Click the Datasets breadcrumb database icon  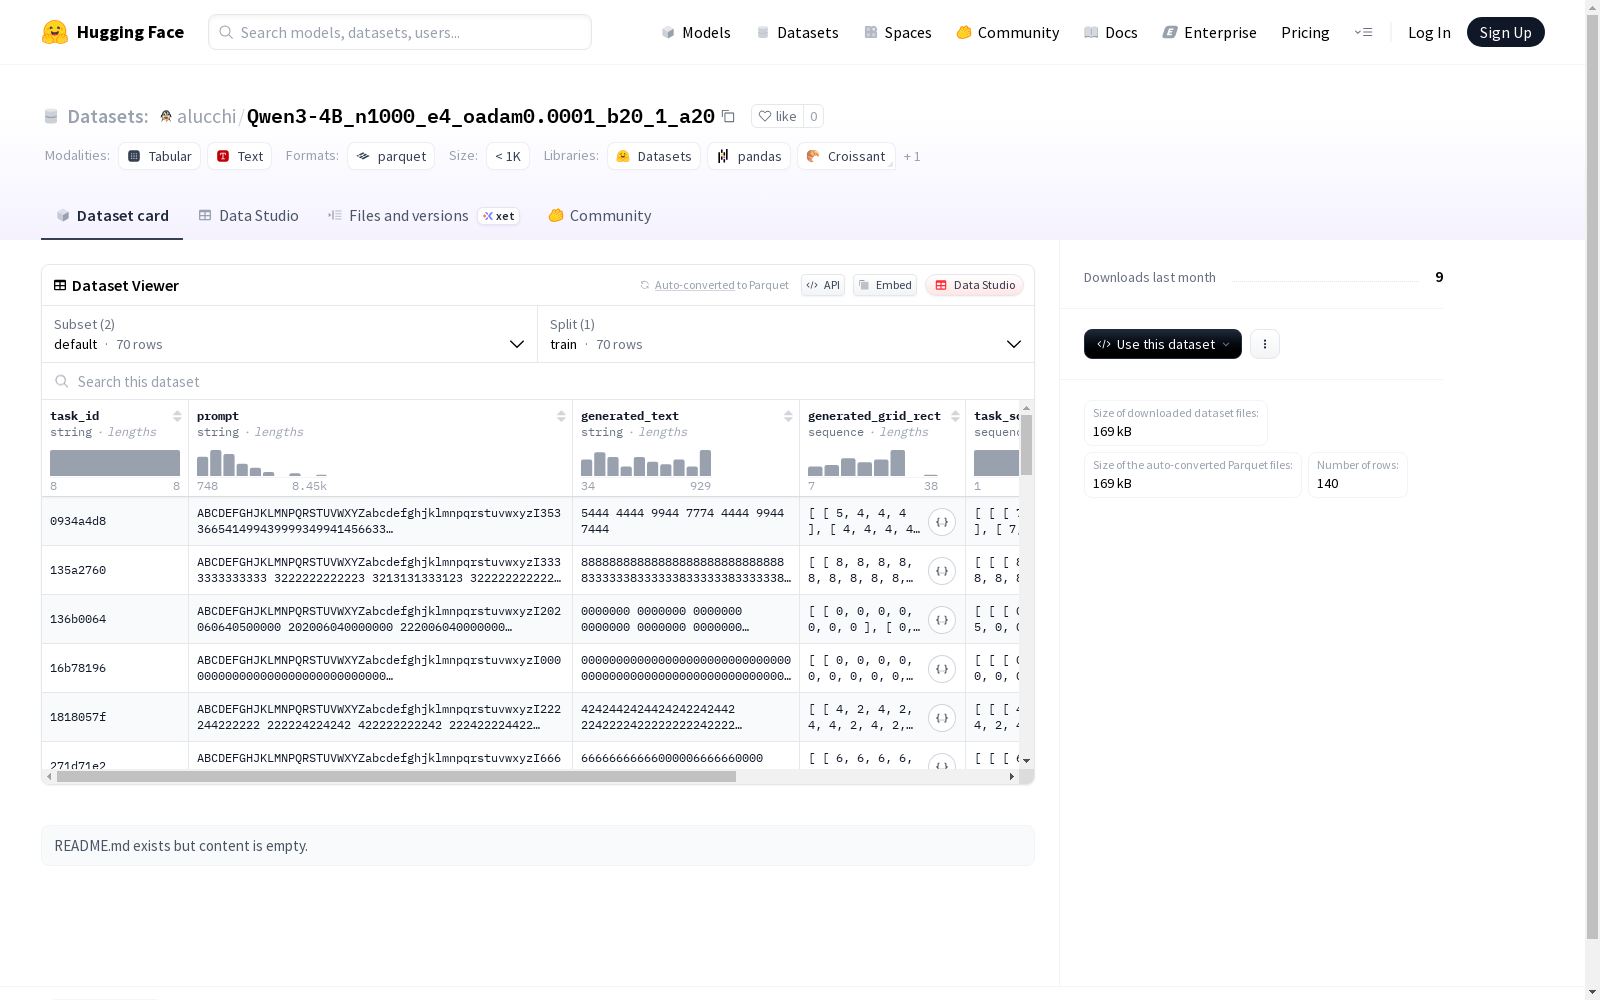pos(51,116)
